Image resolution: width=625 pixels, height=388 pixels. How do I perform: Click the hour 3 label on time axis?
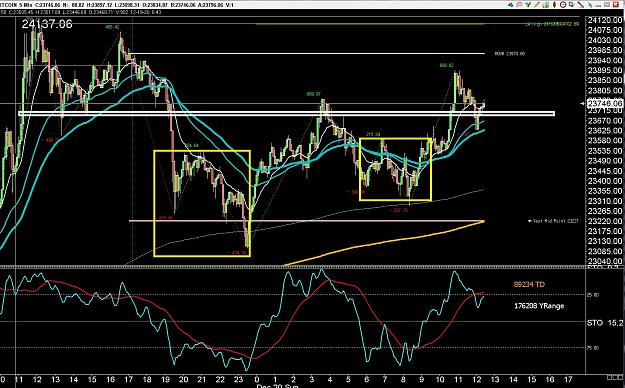pyautogui.click(x=312, y=379)
